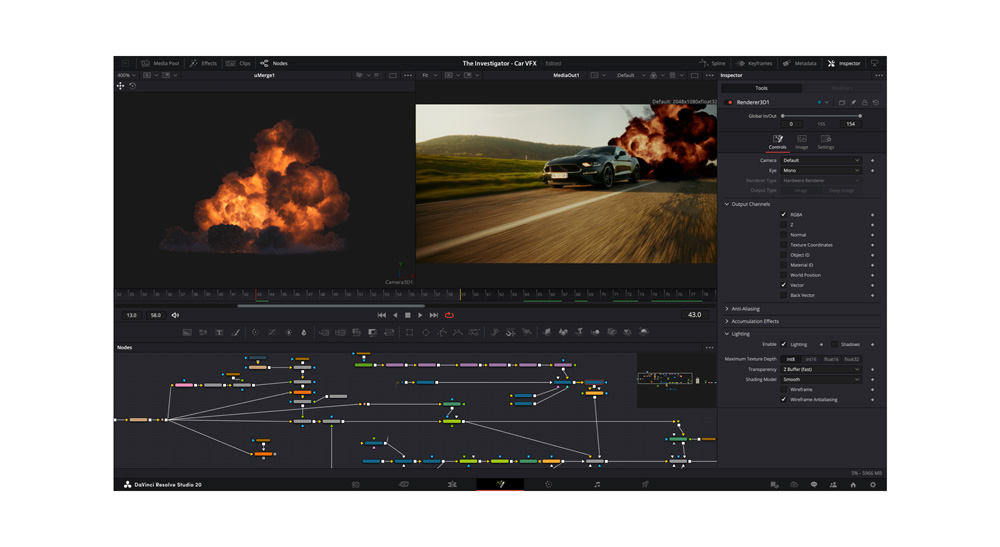Viewport: 1000px width, 547px height.
Task: Adjust the Global In/Out range slider
Action: pos(820,116)
